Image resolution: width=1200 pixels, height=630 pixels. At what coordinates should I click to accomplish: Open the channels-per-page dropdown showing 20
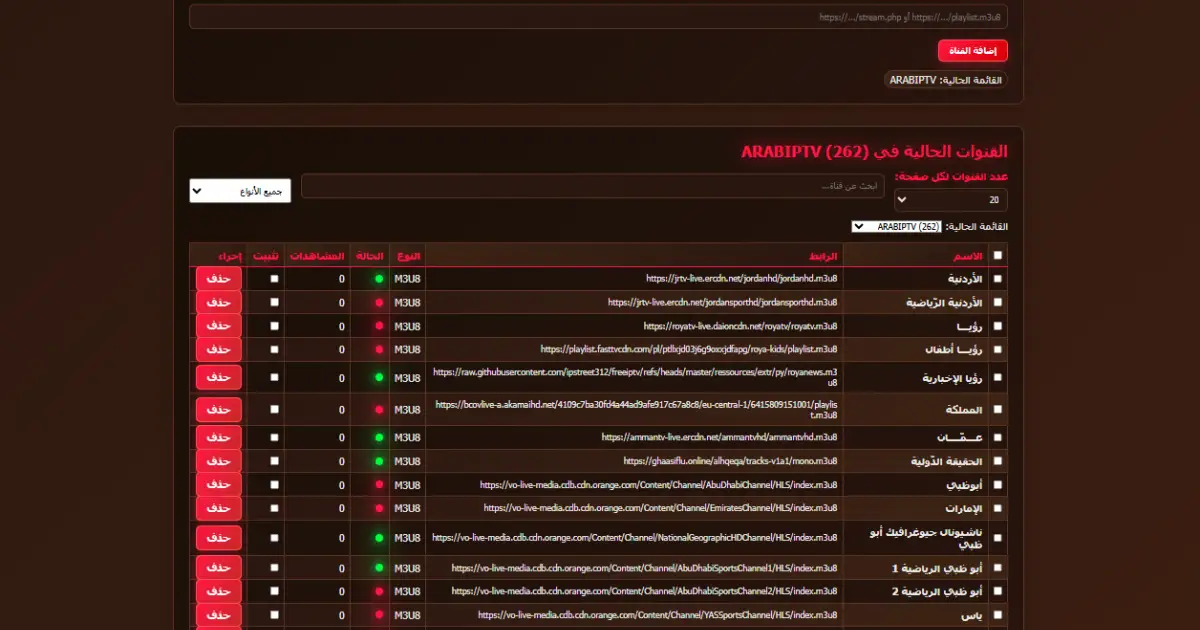(951, 200)
